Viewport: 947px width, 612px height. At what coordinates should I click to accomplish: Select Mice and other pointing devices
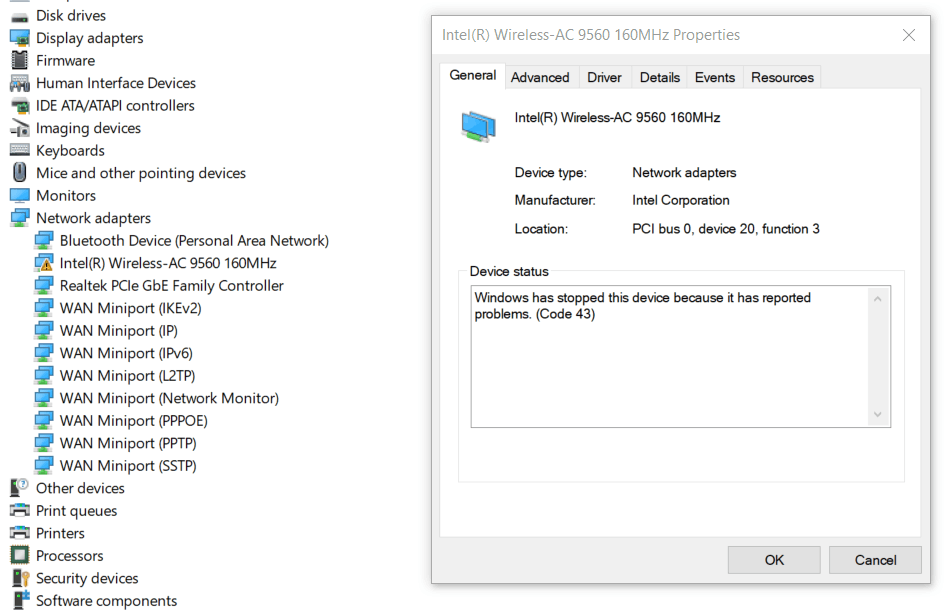141,173
